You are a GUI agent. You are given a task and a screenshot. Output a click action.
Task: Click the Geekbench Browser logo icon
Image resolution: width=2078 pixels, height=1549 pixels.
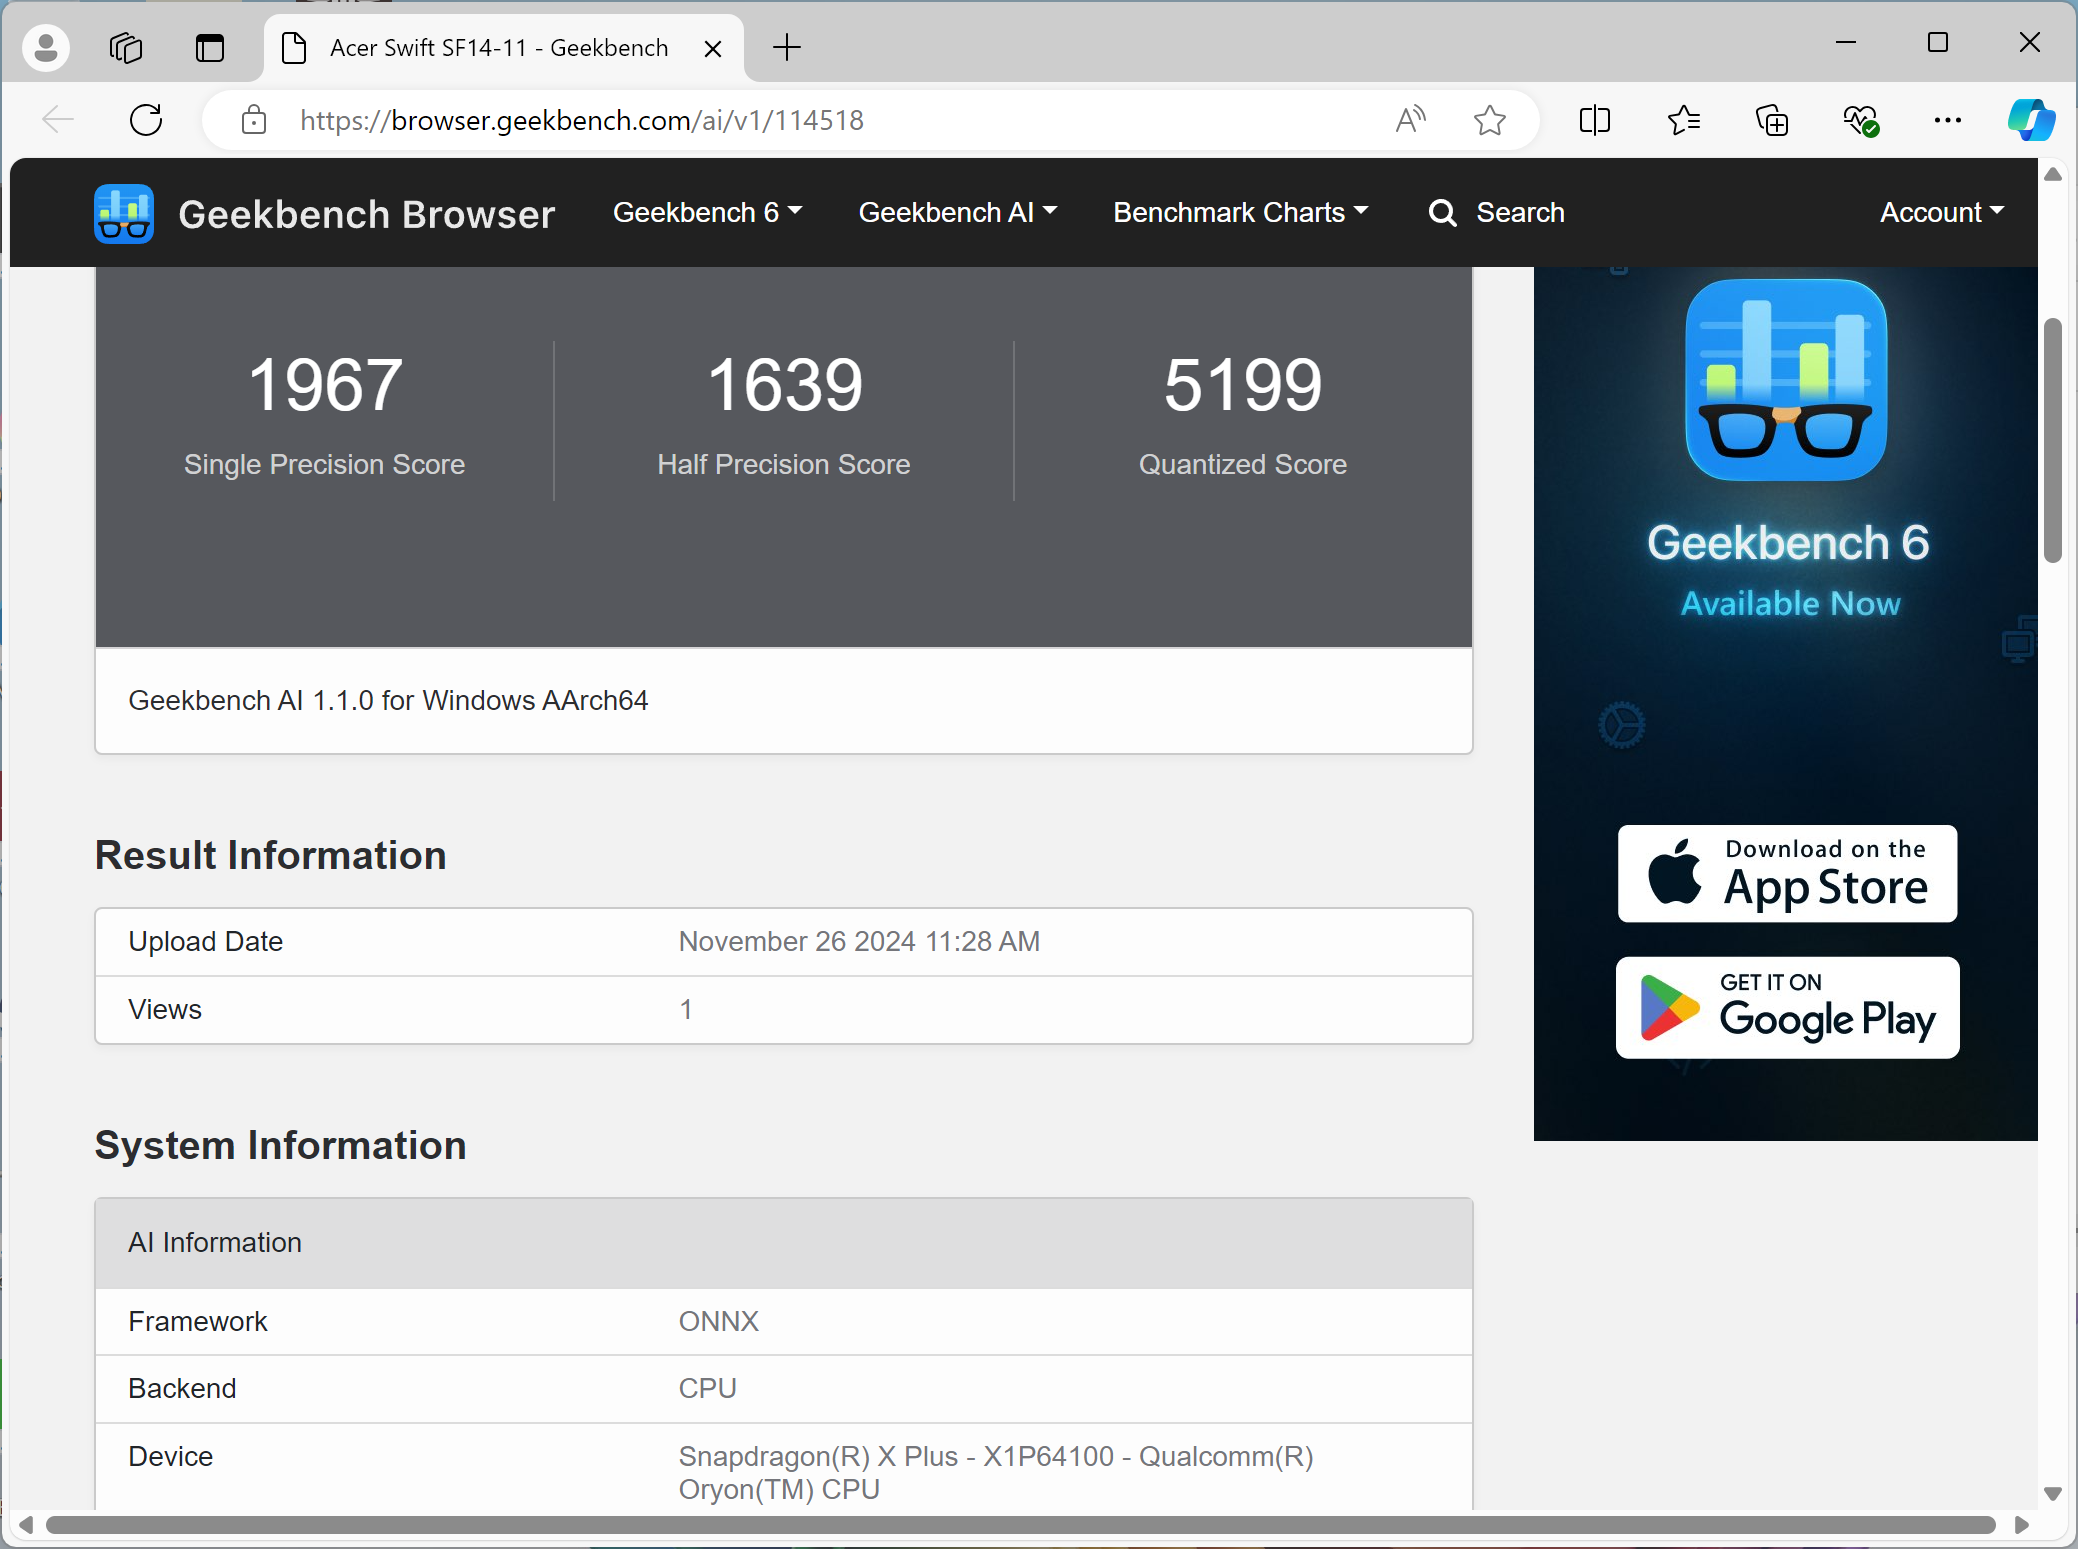pyautogui.click(x=124, y=213)
